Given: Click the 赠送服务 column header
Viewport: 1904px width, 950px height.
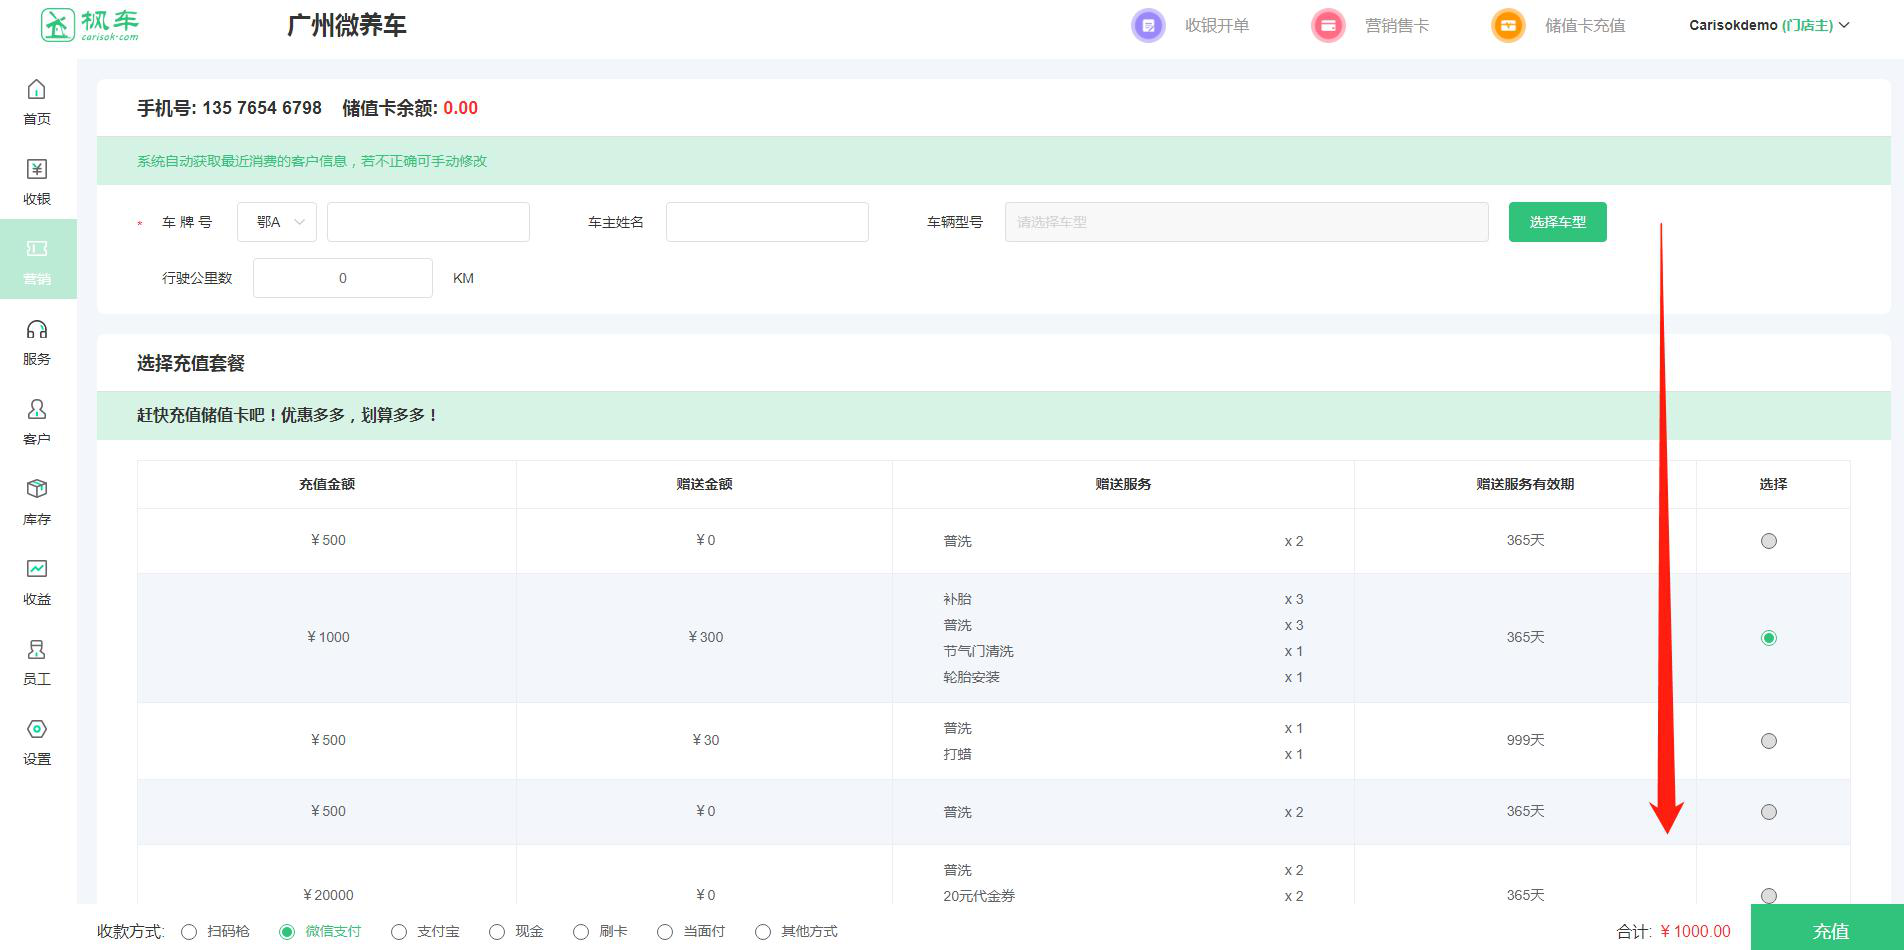Looking at the screenshot, I should tap(1124, 484).
